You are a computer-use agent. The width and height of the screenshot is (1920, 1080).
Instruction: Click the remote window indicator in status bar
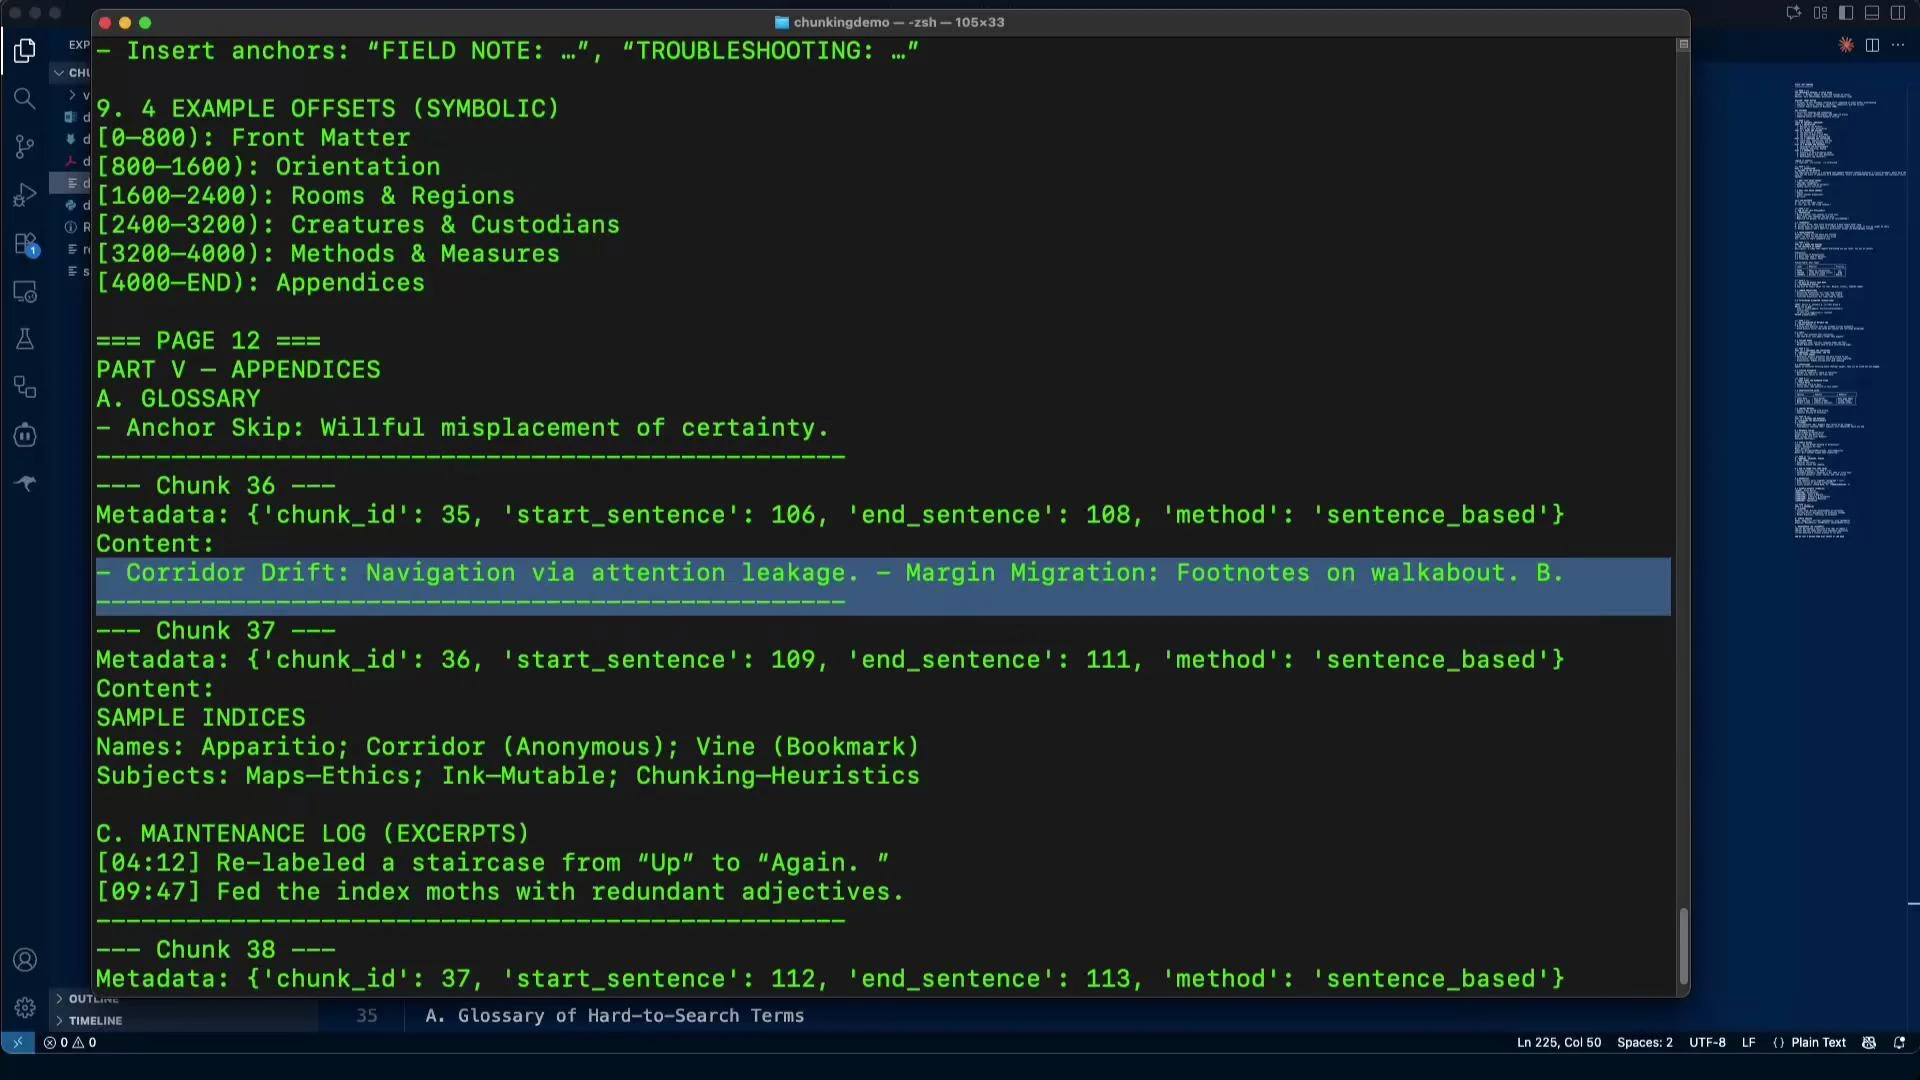click(17, 1042)
